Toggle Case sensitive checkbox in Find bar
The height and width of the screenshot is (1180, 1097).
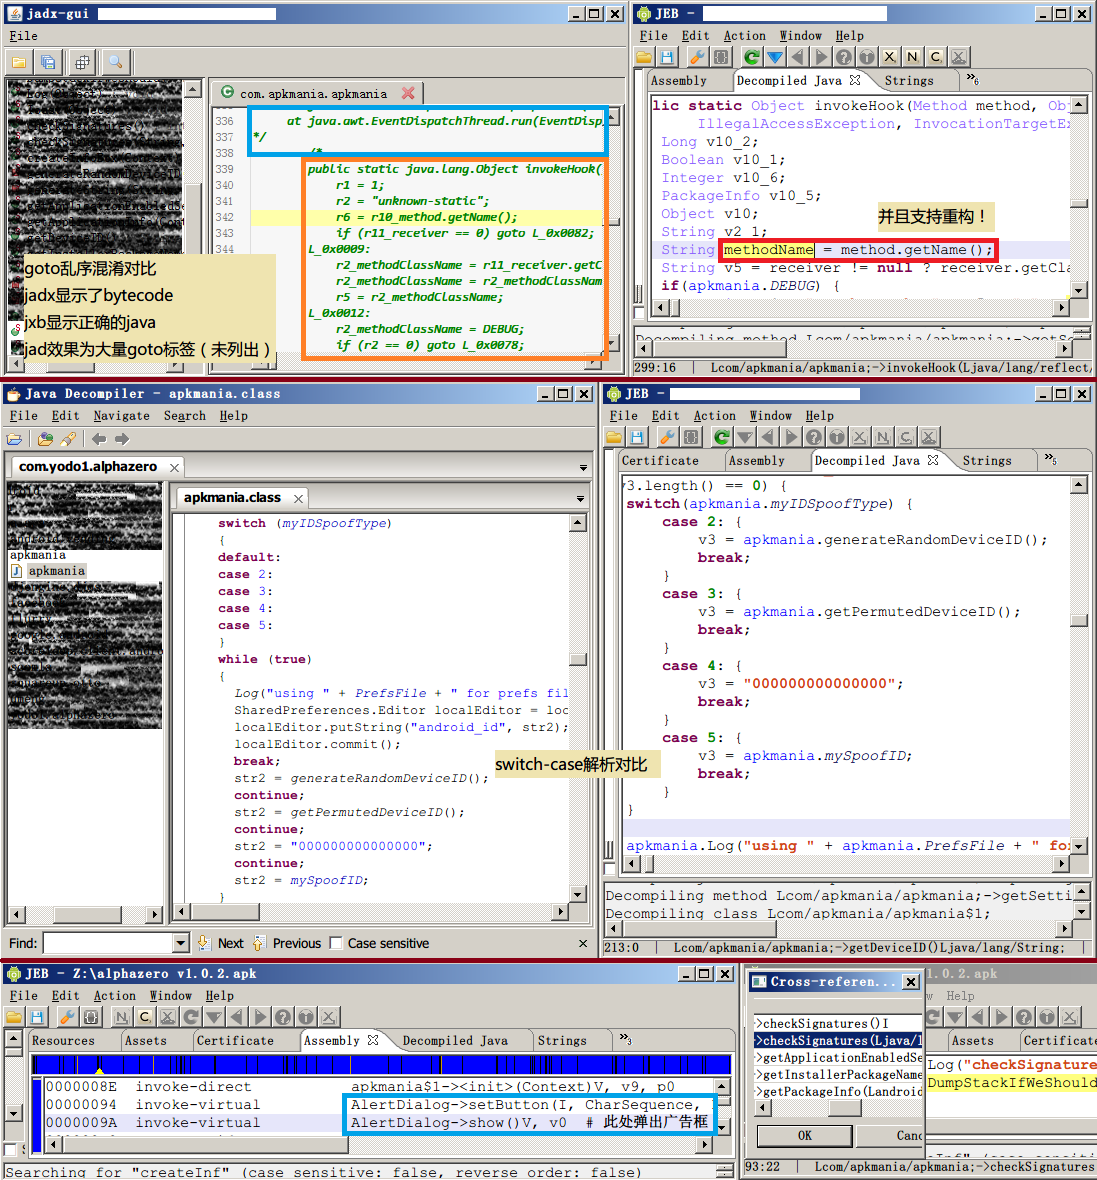336,943
